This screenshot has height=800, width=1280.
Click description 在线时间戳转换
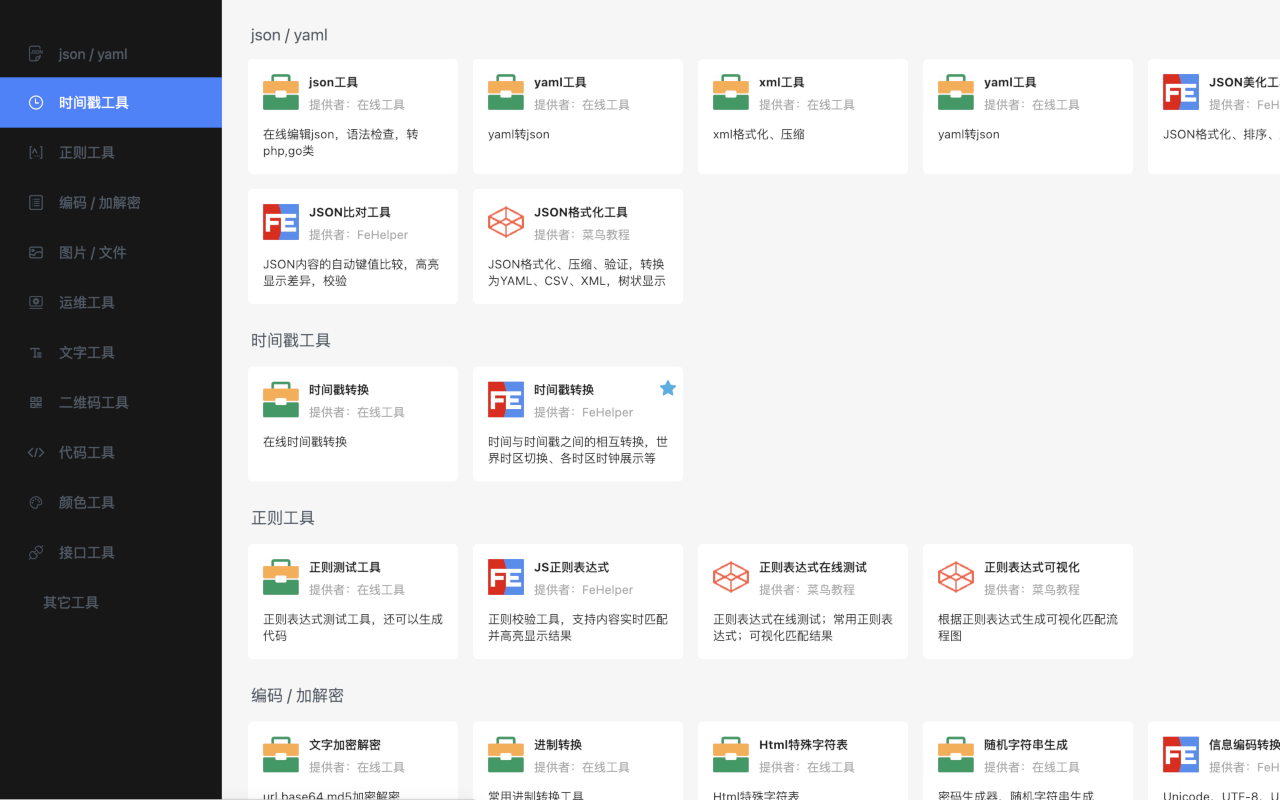click(305, 441)
